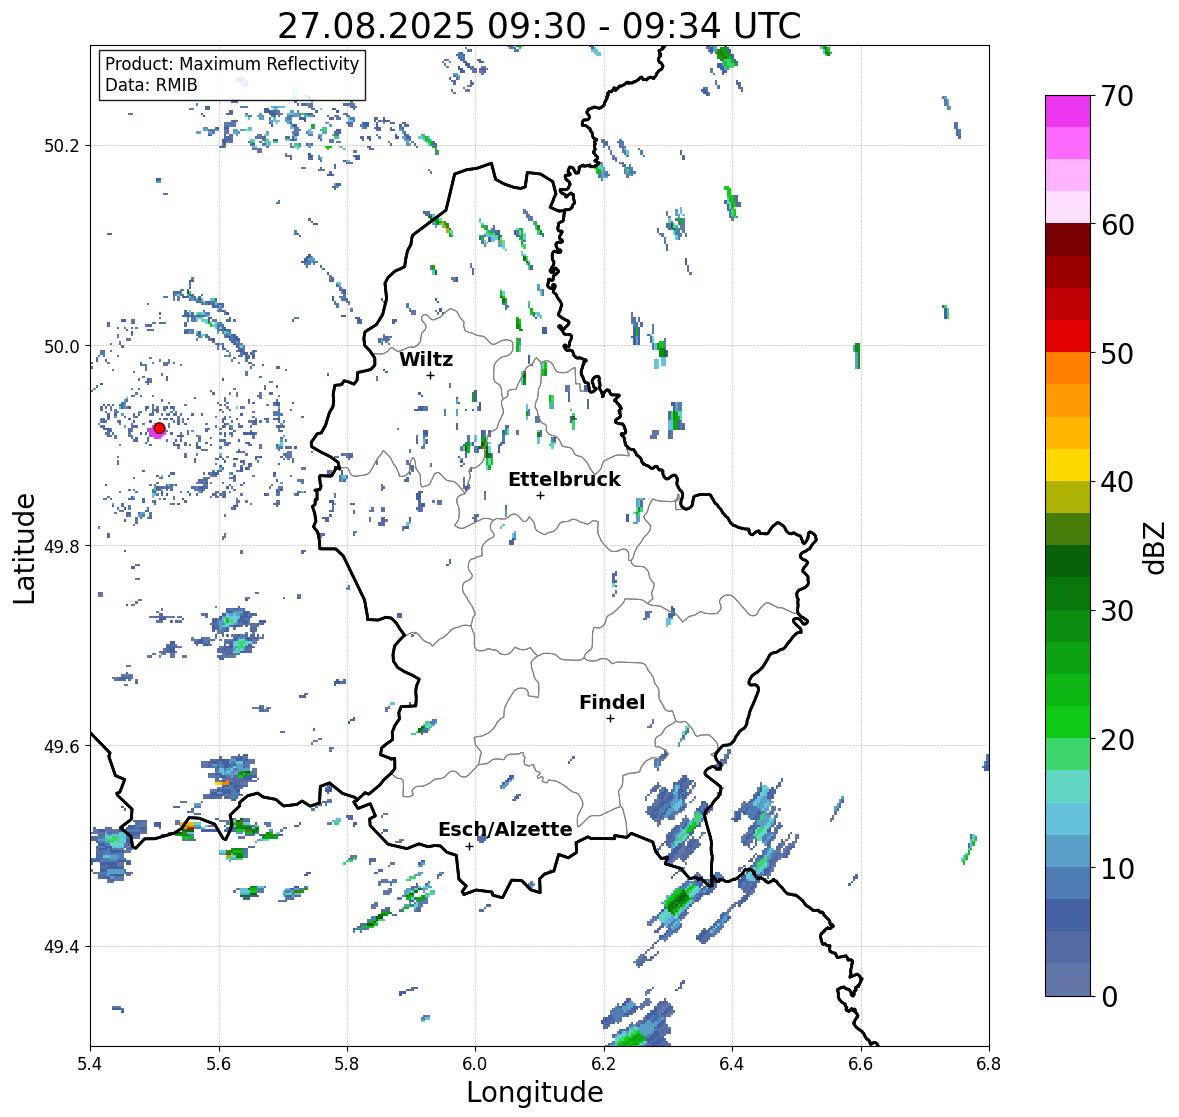Viewport: 1179px width, 1117px height.
Task: Click the dBZ colorbar label
Action: tap(1156, 547)
